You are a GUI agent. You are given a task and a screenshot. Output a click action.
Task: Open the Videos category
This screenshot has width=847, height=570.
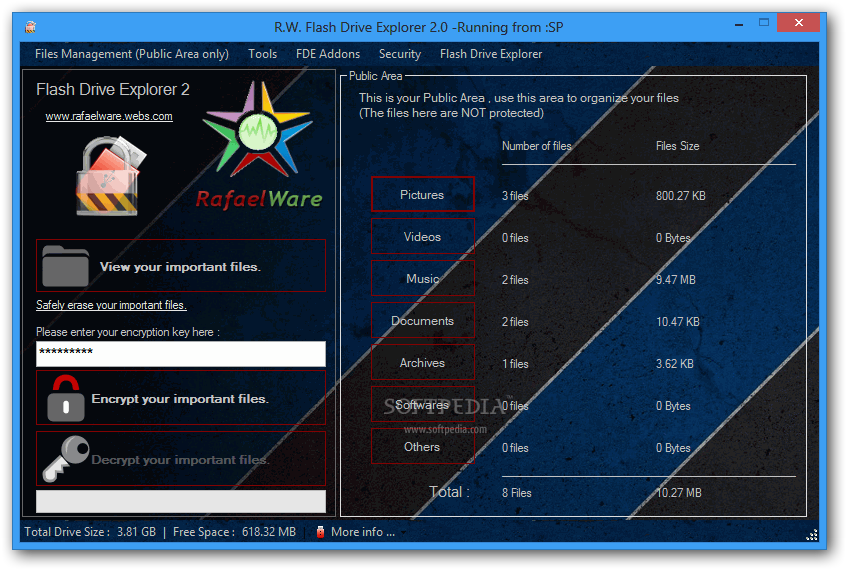pos(422,236)
